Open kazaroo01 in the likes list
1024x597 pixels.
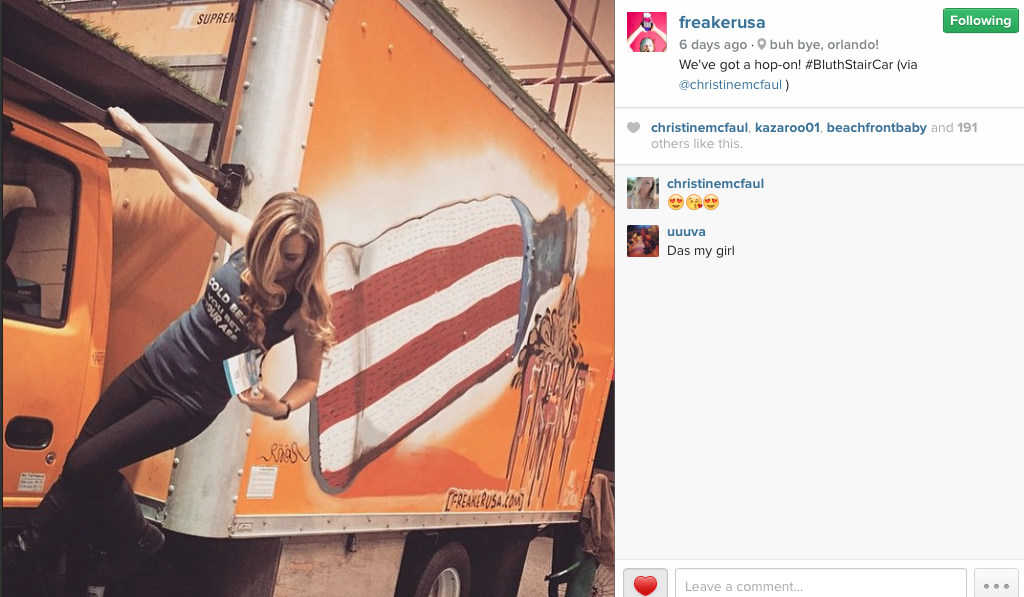click(787, 127)
